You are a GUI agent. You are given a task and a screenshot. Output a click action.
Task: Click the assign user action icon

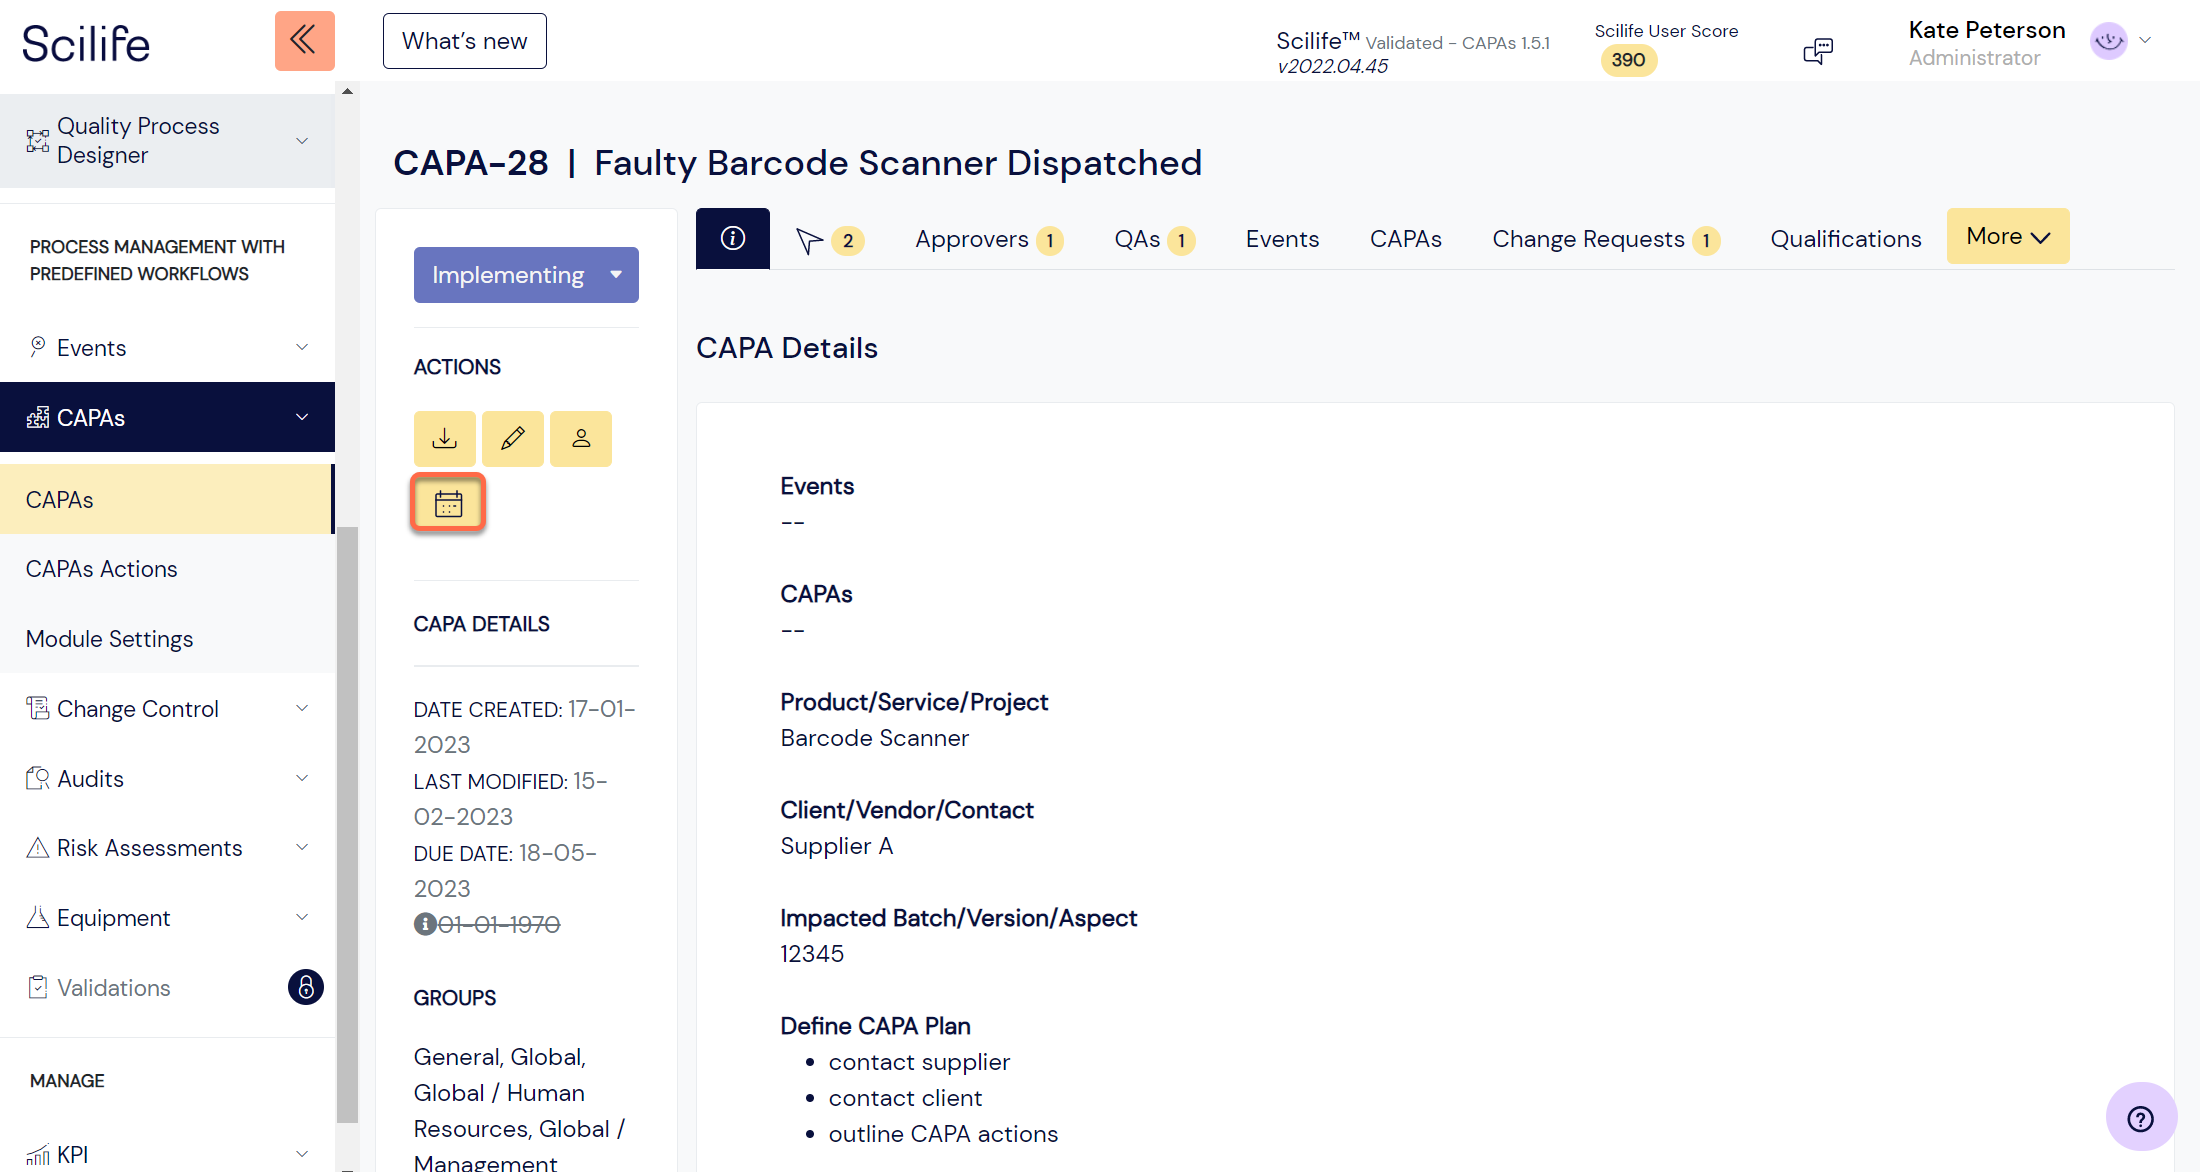click(581, 439)
